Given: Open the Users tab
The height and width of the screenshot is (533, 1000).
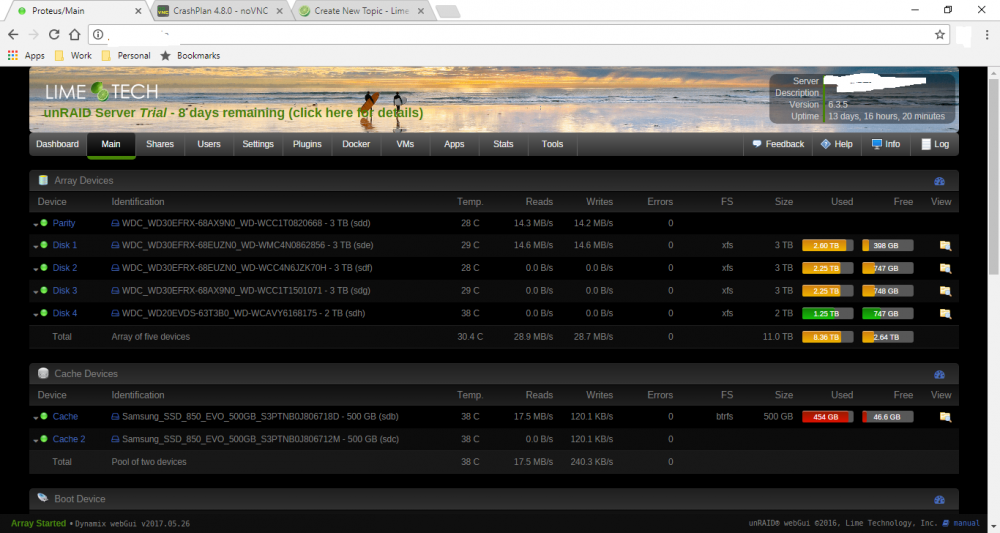Looking at the screenshot, I should point(209,144).
